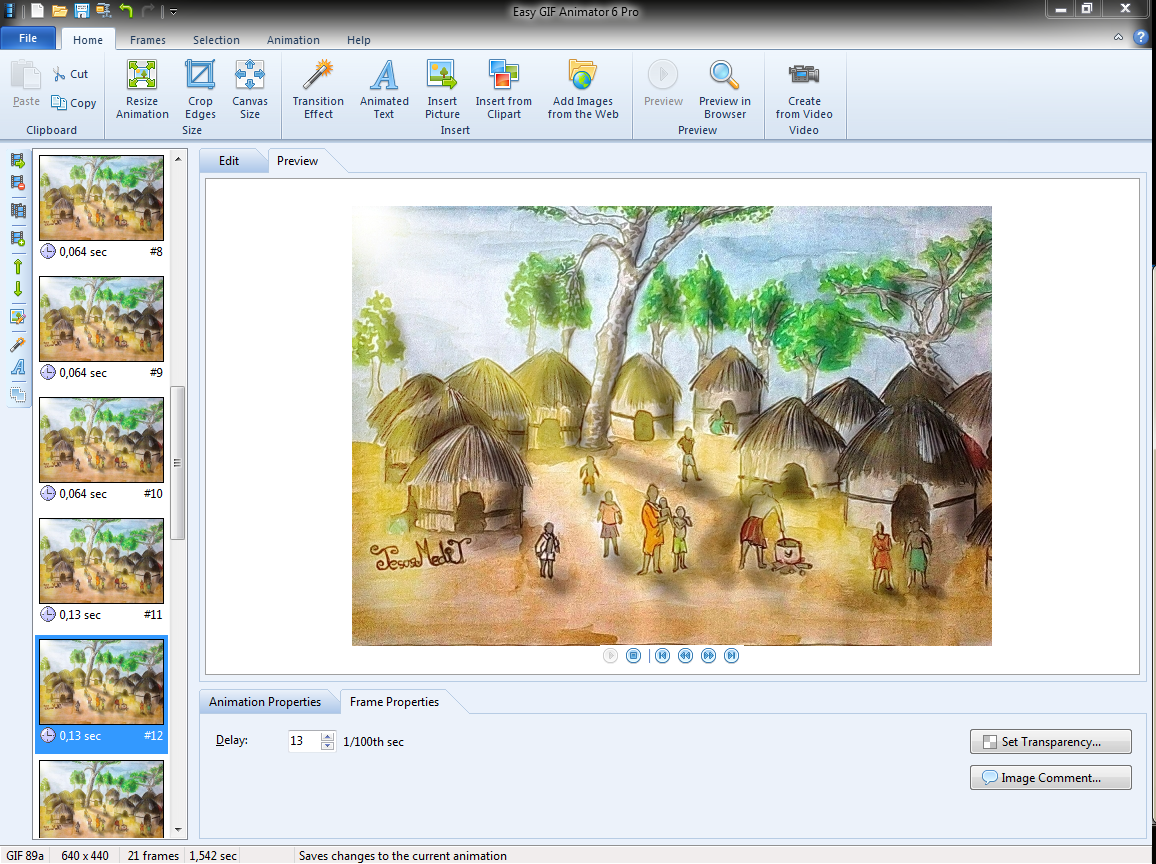Image resolution: width=1156 pixels, height=864 pixels.
Task: Switch to the Home ribbon tab
Action: tap(88, 40)
